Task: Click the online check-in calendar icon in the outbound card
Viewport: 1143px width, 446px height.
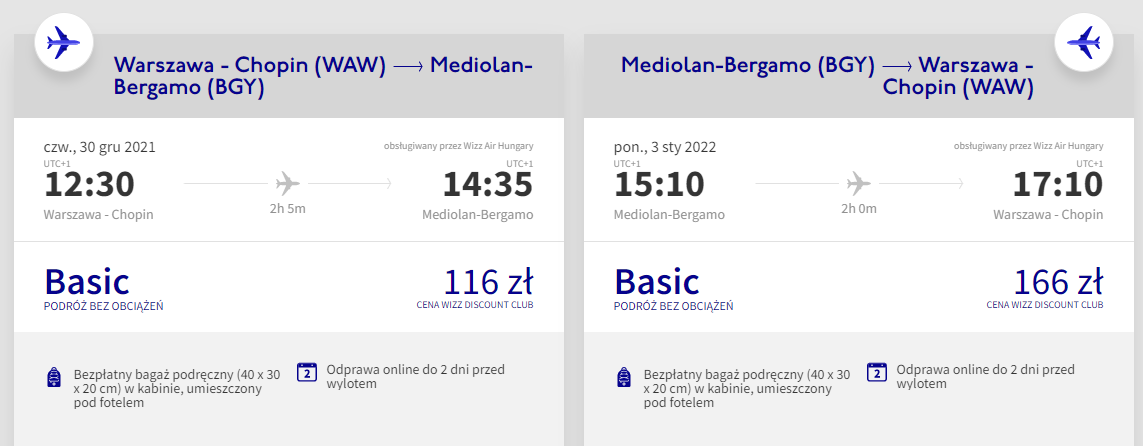Action: [x=308, y=372]
